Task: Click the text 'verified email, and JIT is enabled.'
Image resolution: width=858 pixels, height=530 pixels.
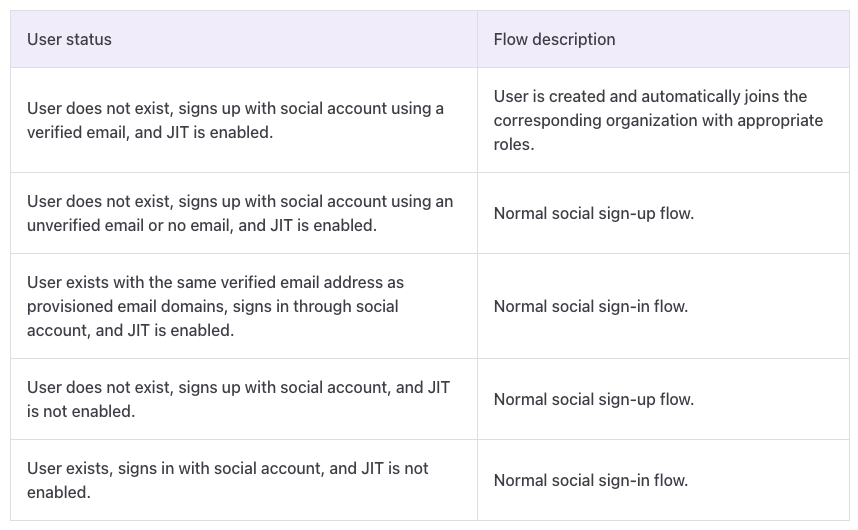Action: [x=150, y=132]
